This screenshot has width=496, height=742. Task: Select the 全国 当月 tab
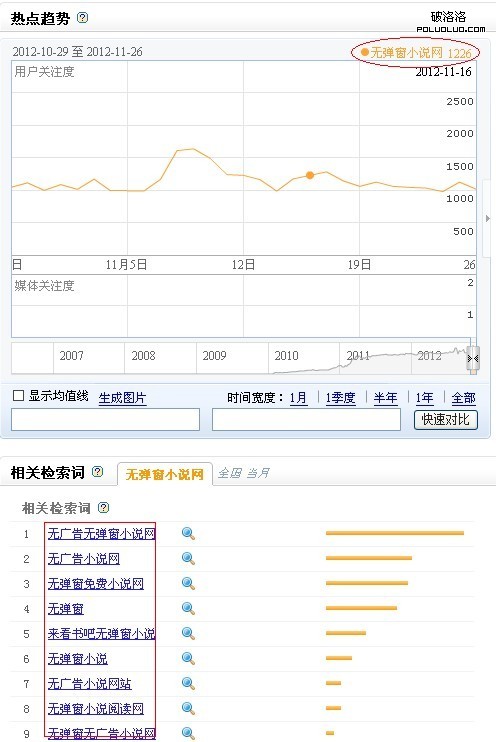pos(244,473)
